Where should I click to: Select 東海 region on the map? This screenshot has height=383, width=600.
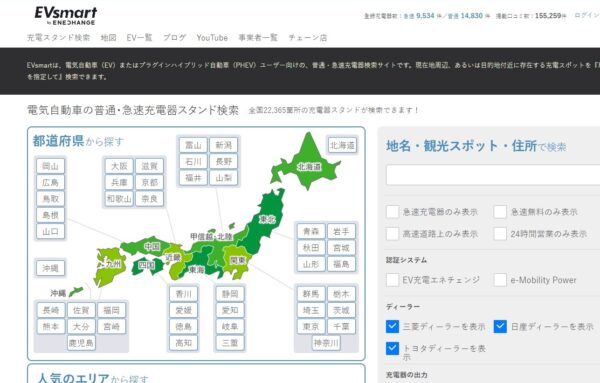point(196,270)
